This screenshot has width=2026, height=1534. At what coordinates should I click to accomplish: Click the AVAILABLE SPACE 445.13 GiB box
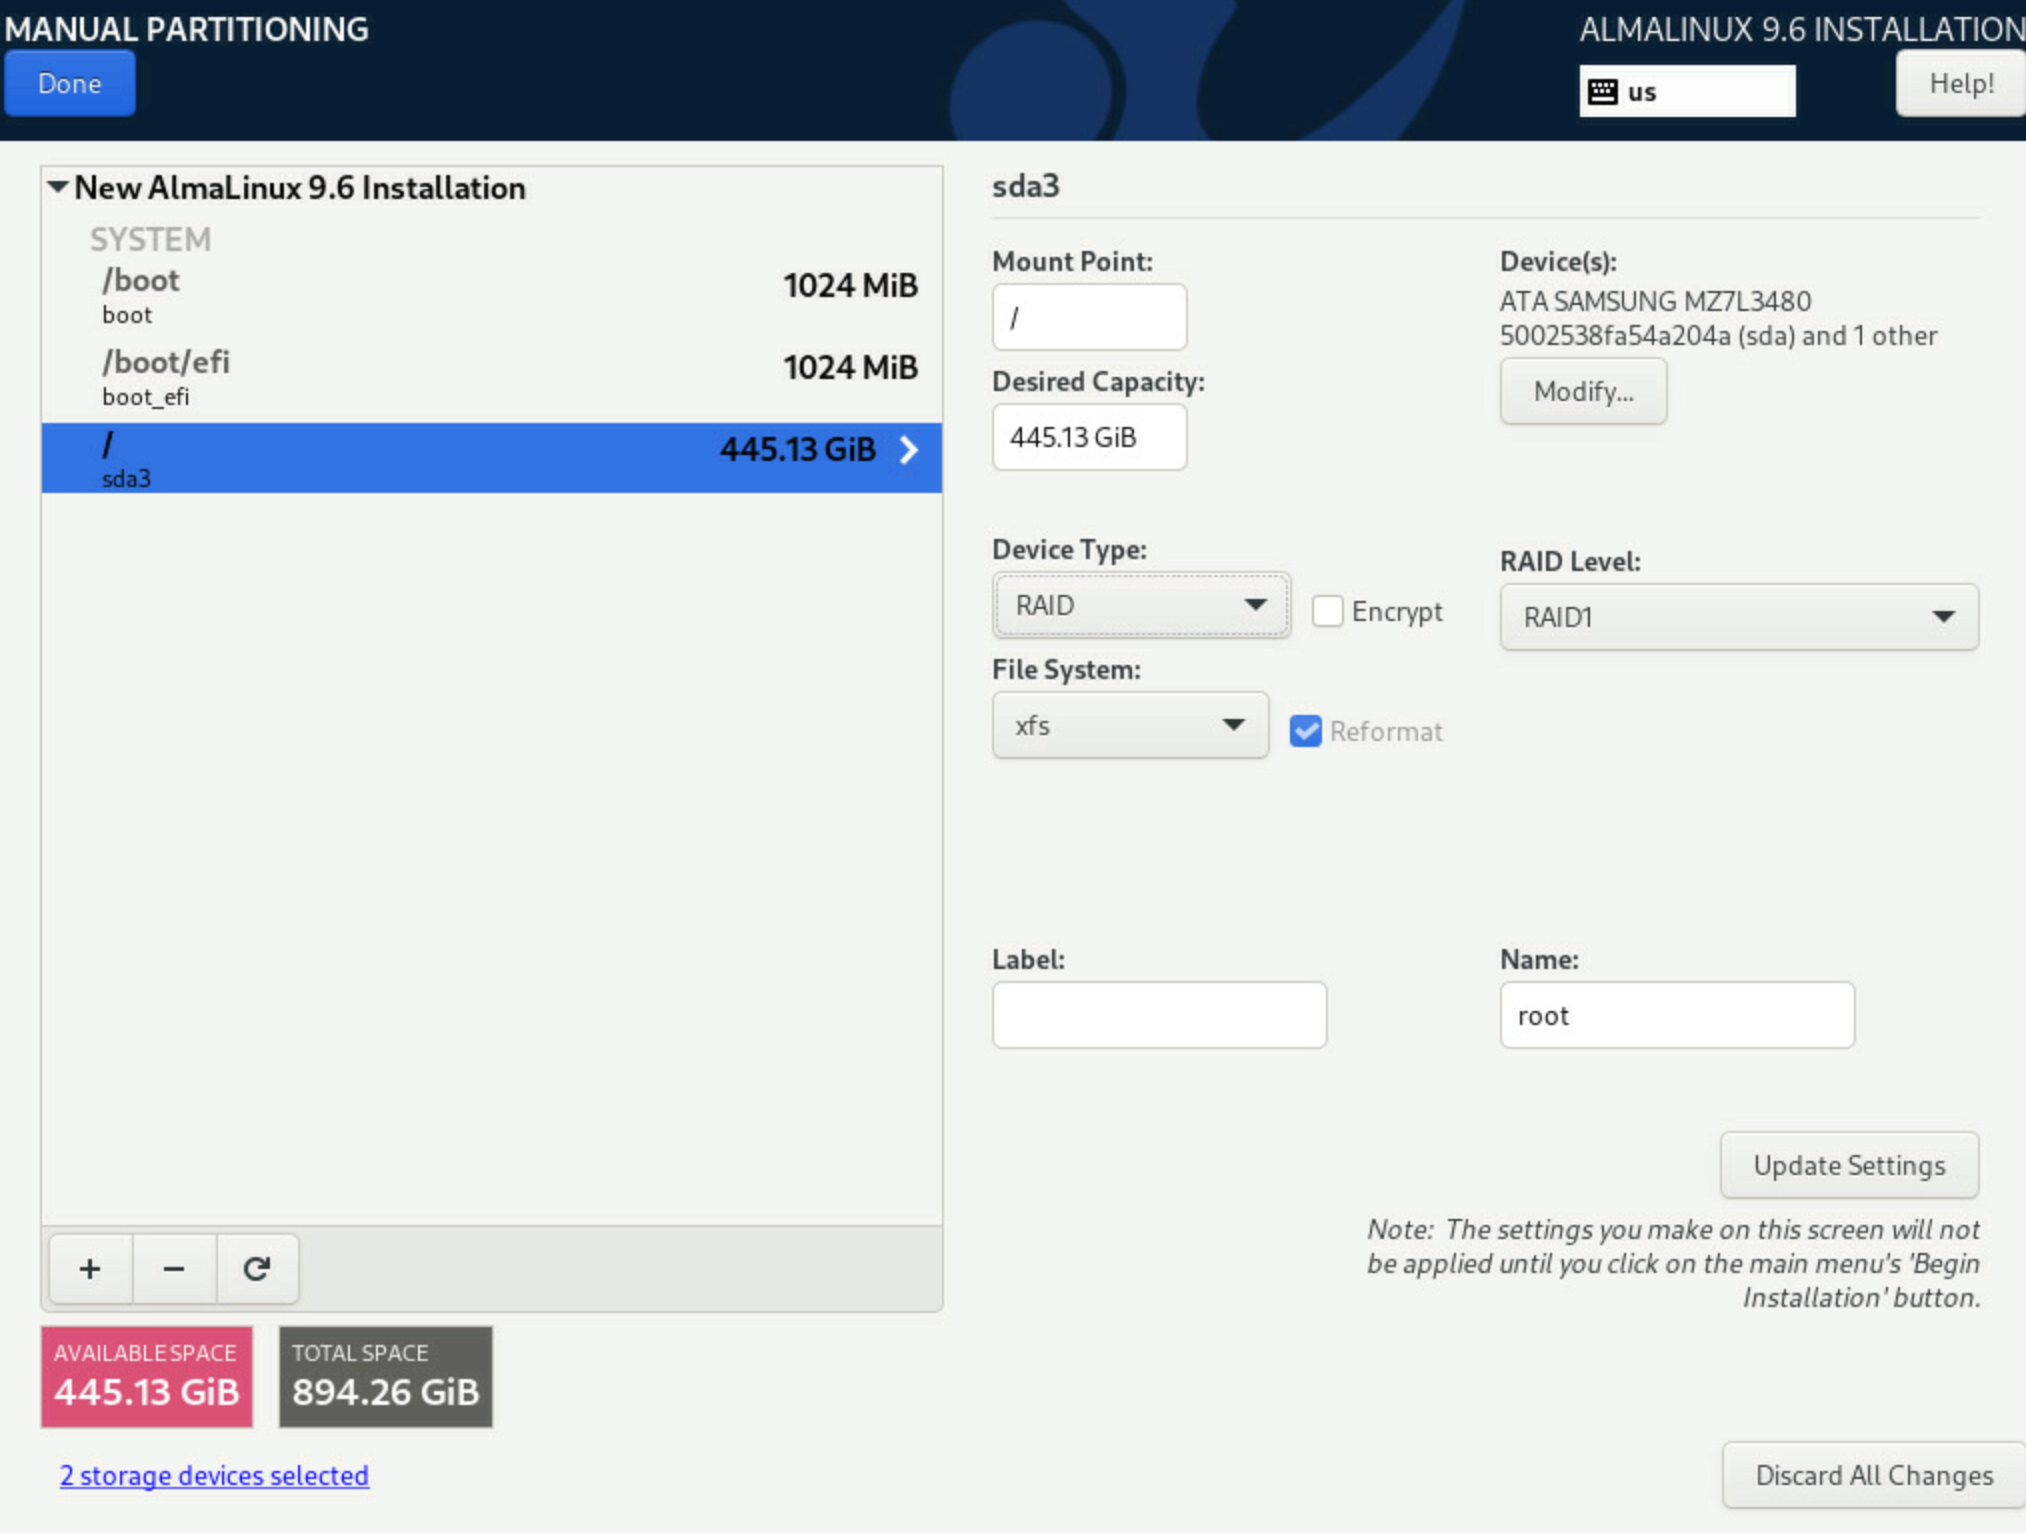click(147, 1376)
